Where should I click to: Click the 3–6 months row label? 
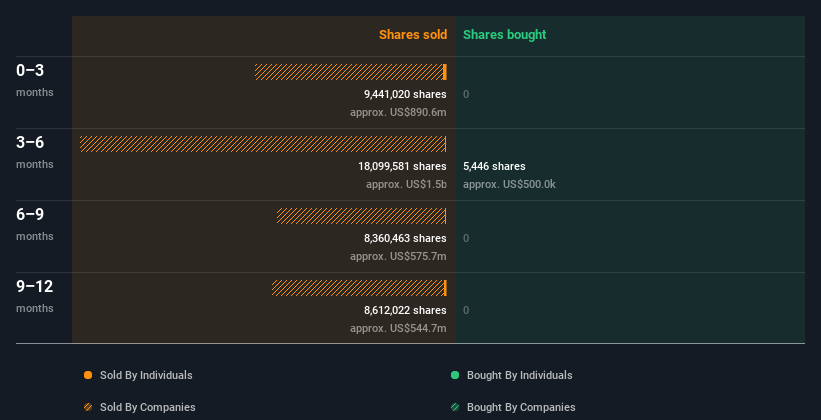[x=35, y=152]
